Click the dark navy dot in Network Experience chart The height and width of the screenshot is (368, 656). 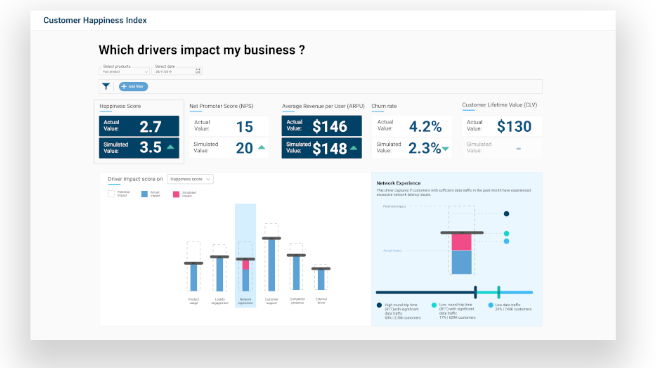coord(506,214)
